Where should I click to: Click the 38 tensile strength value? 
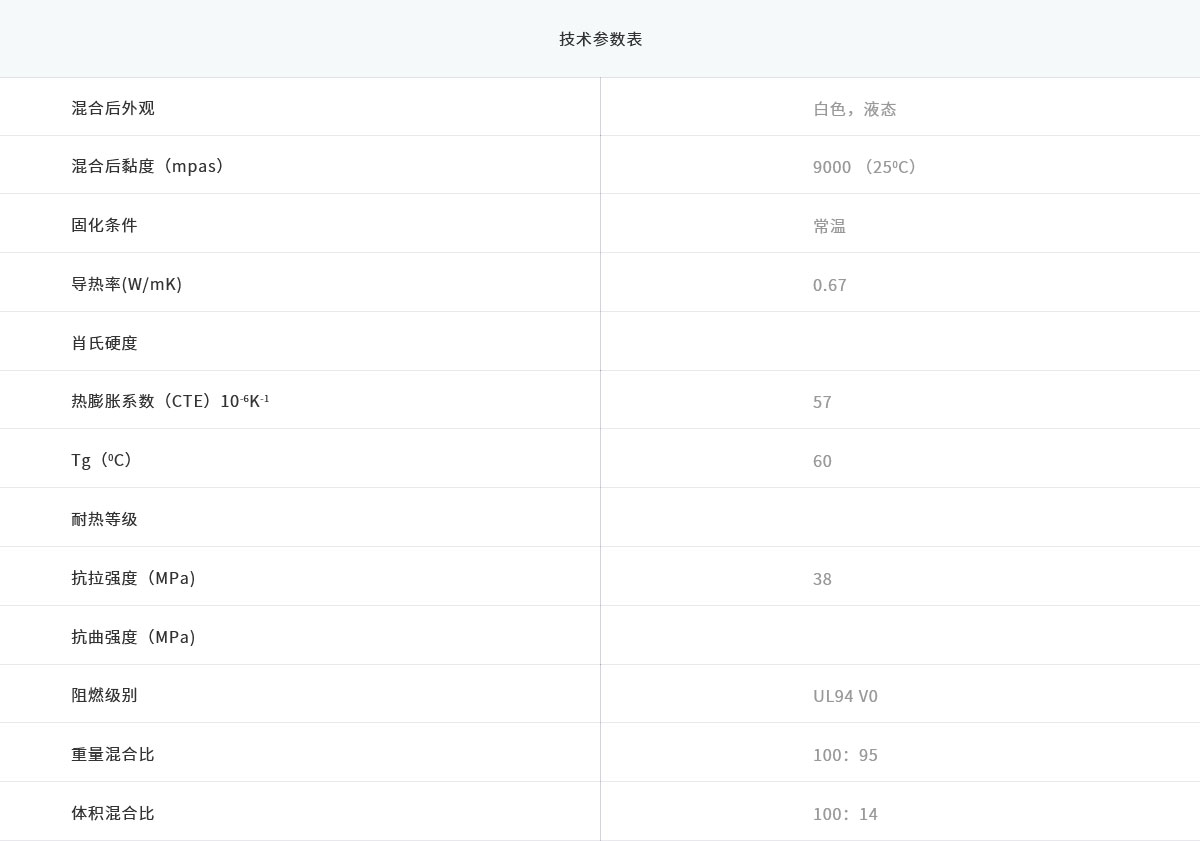point(822,579)
